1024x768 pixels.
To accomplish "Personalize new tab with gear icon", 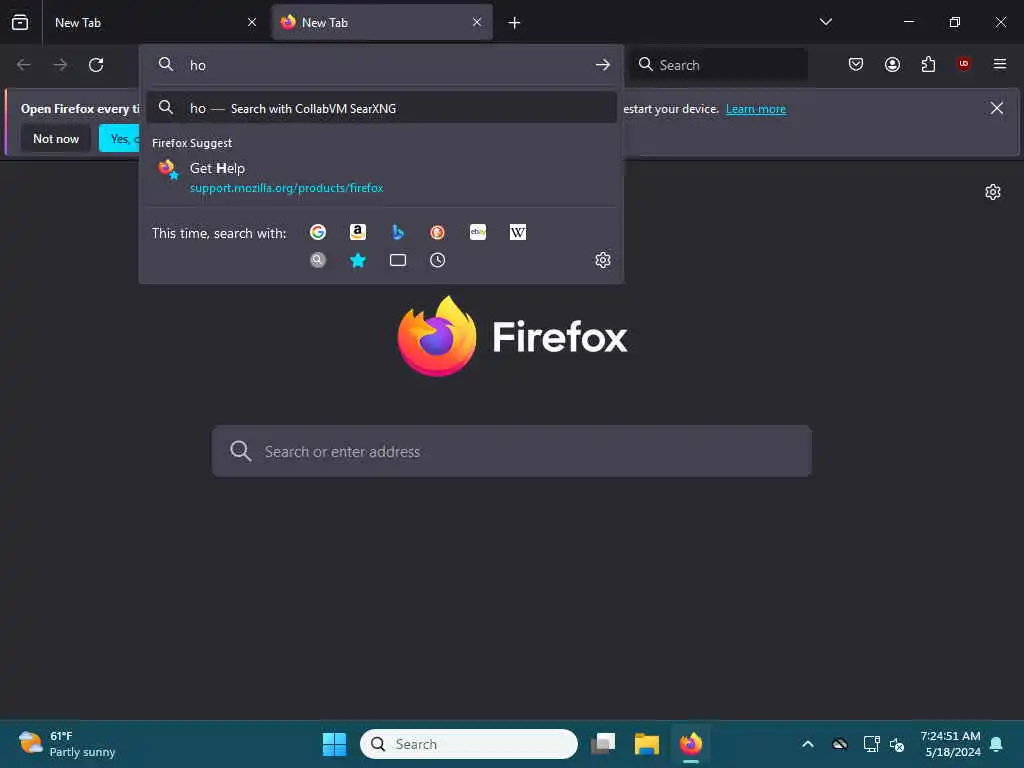I will [993, 192].
